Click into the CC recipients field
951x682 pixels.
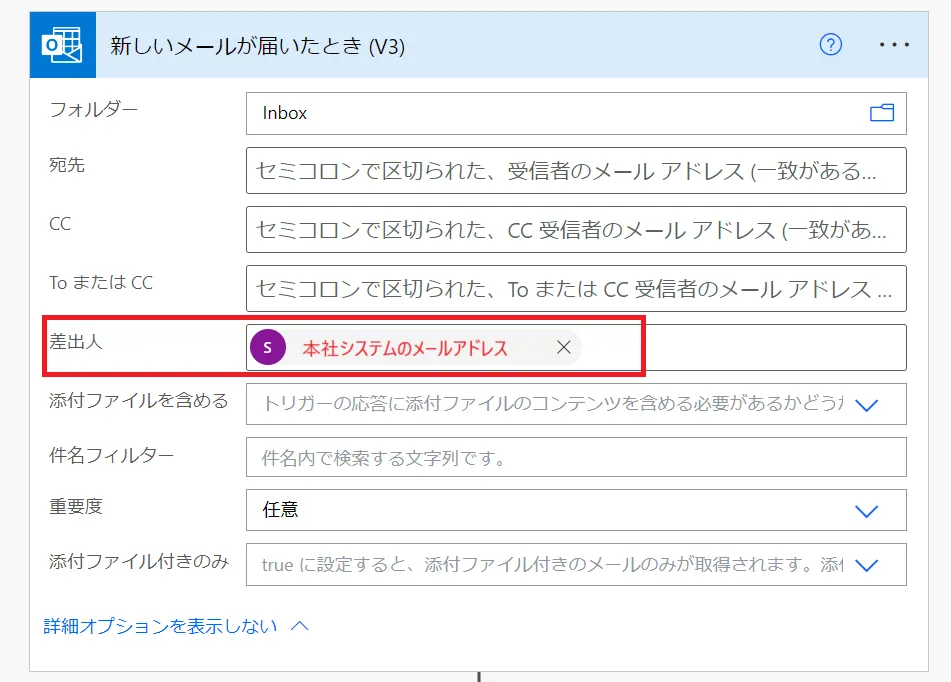click(x=575, y=230)
